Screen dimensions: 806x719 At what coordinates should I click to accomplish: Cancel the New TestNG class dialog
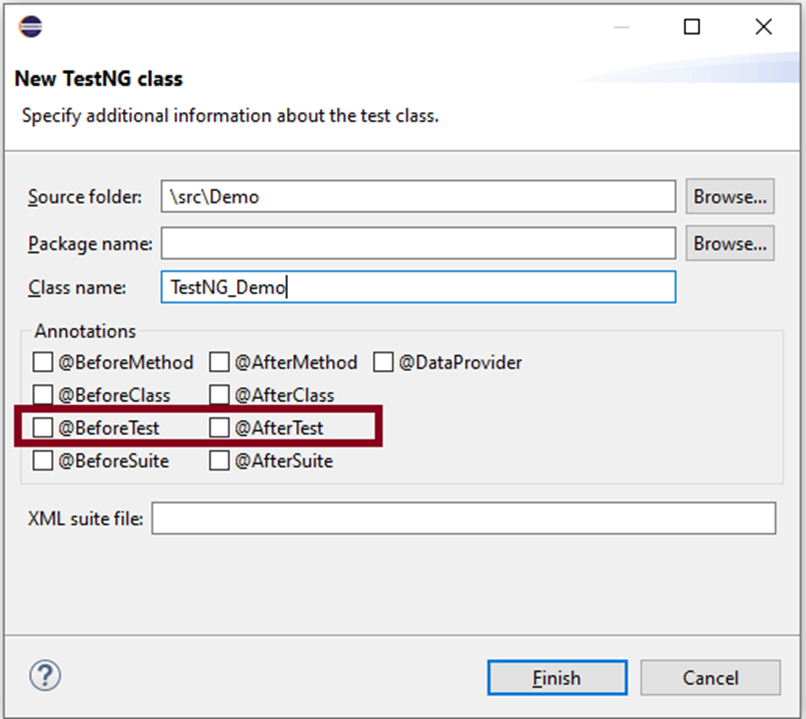click(710, 678)
